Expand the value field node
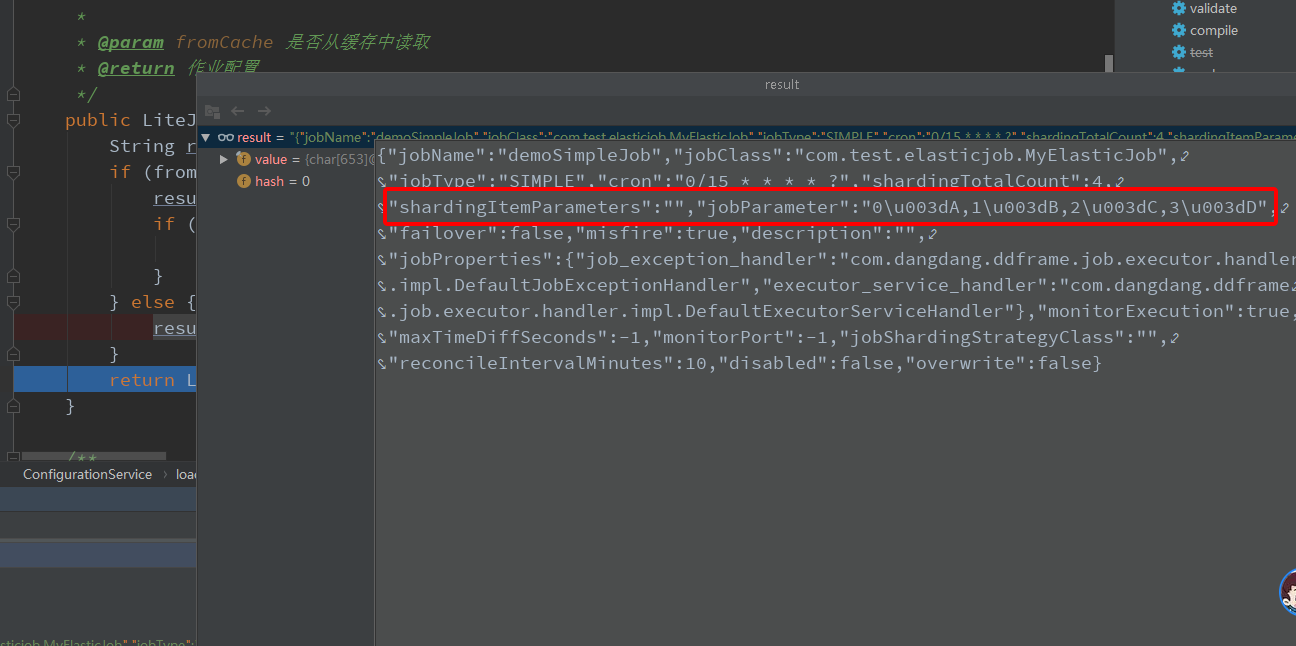 coord(225,159)
